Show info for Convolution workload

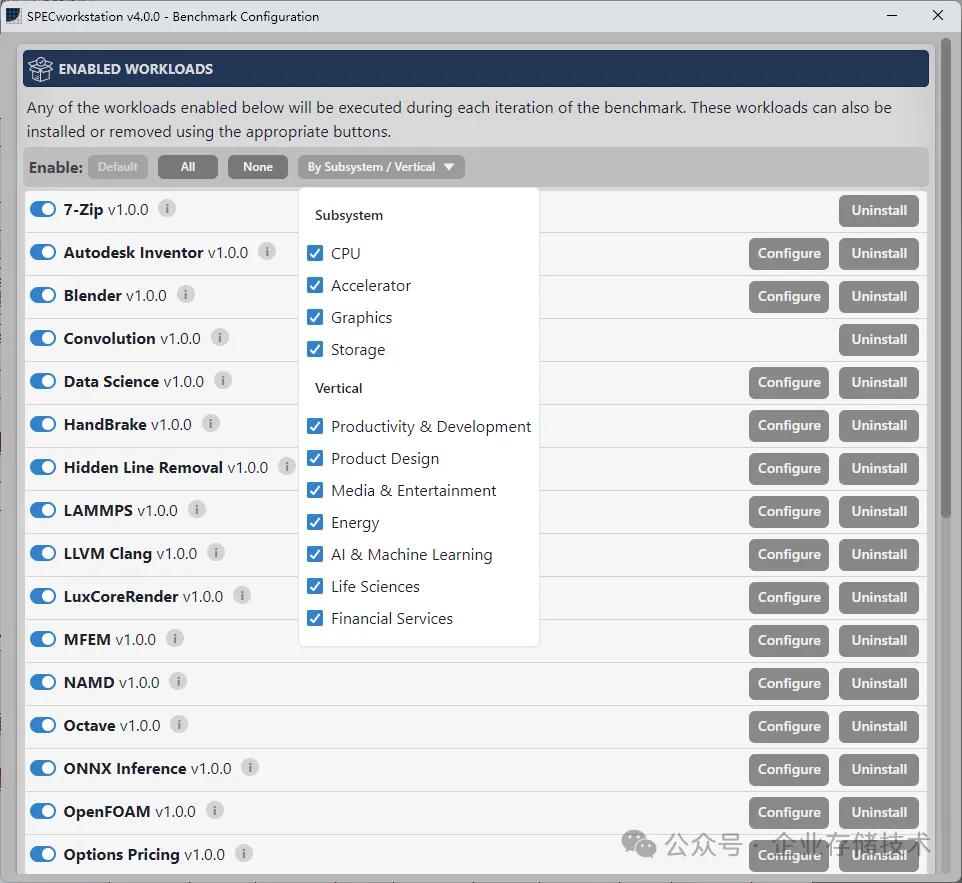click(220, 338)
